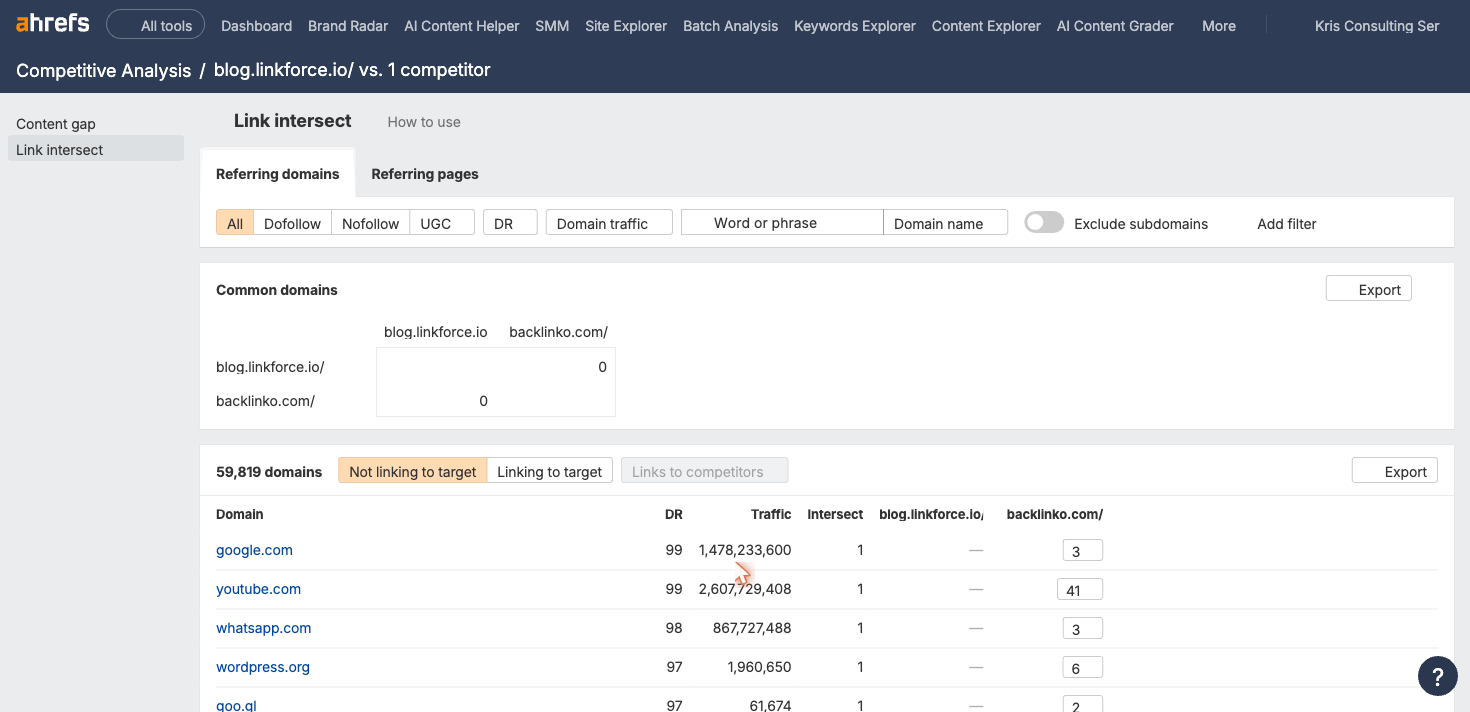Click youtube.com traffic value 2,607,729,408
Viewport: 1470px width, 712px height.
(x=745, y=589)
